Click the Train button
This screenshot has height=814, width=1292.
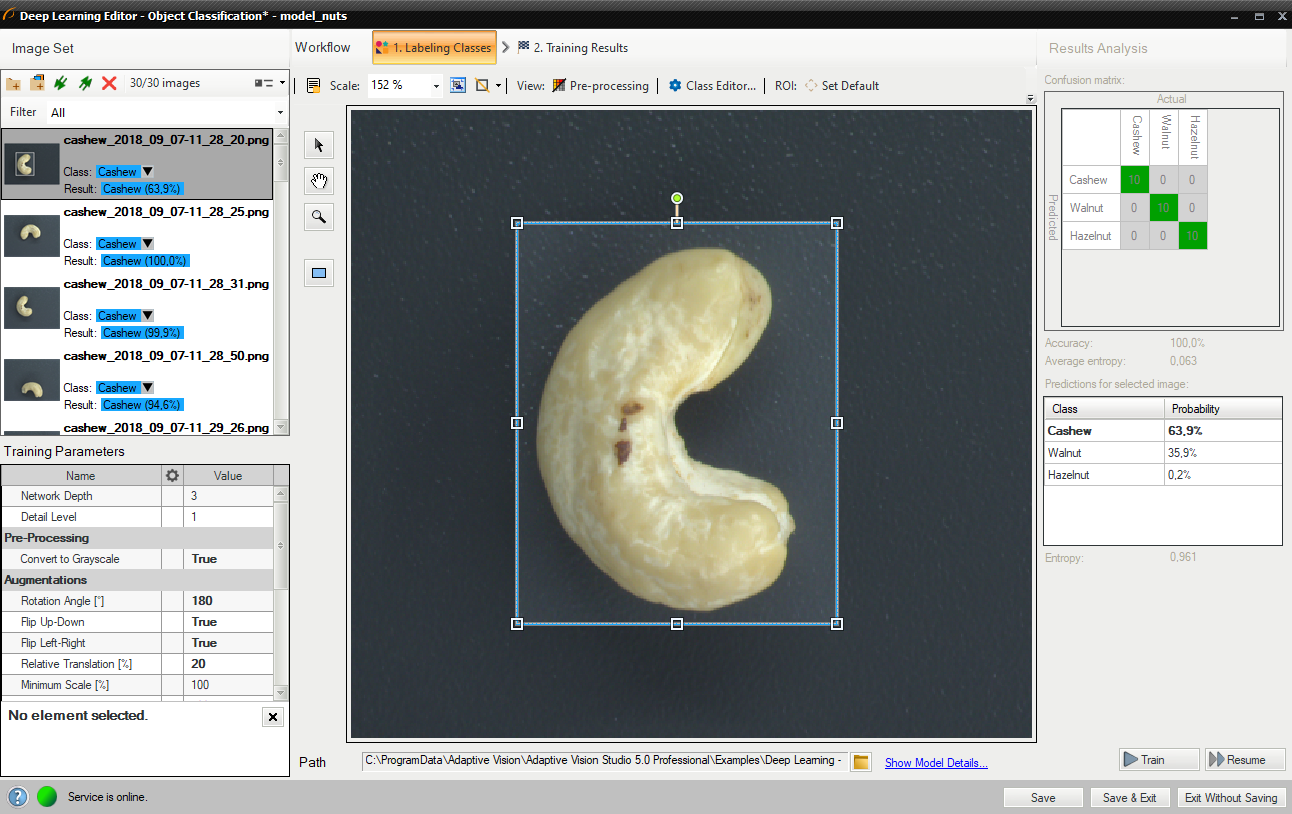(x=1158, y=760)
